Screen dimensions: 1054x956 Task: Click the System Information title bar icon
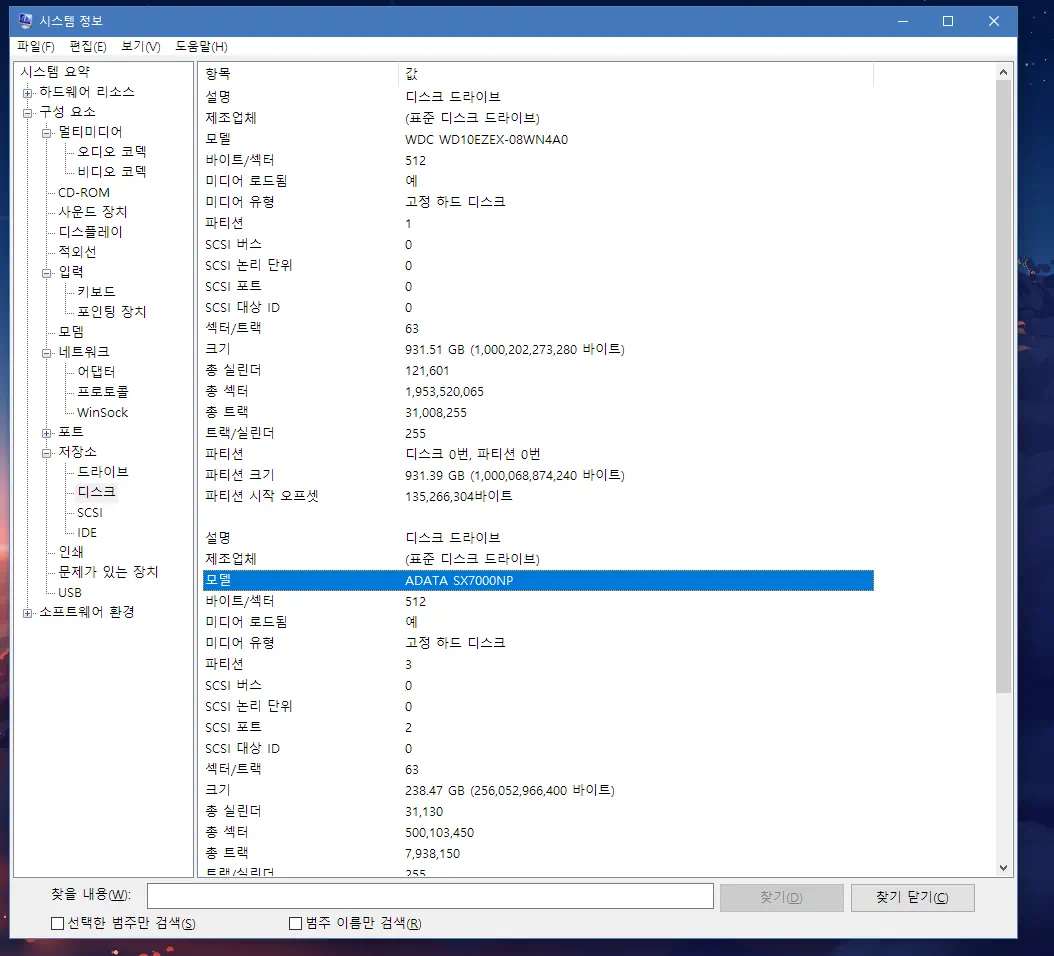pos(25,21)
